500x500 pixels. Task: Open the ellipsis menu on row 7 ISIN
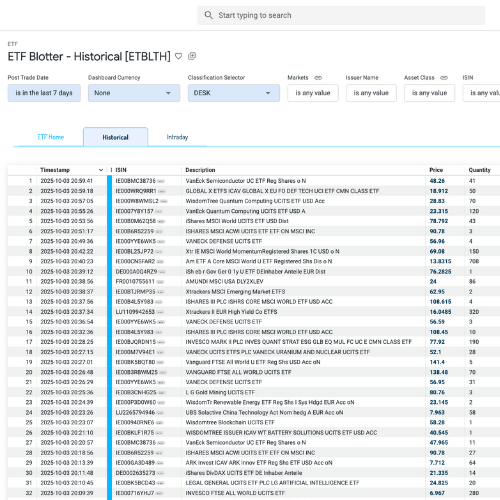coord(161,241)
